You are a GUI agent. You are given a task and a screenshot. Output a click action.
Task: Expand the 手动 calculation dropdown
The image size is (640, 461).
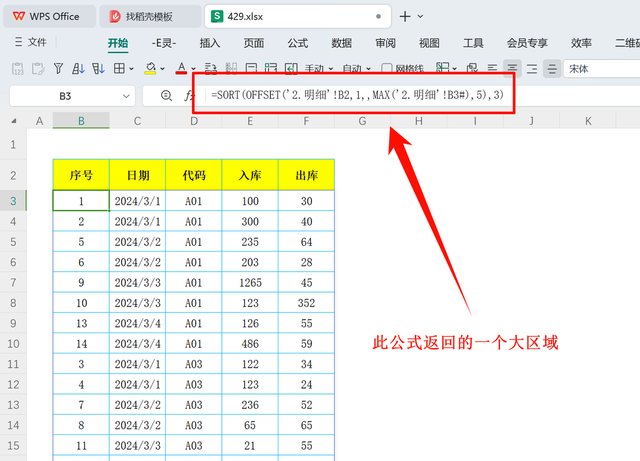click(x=331, y=69)
